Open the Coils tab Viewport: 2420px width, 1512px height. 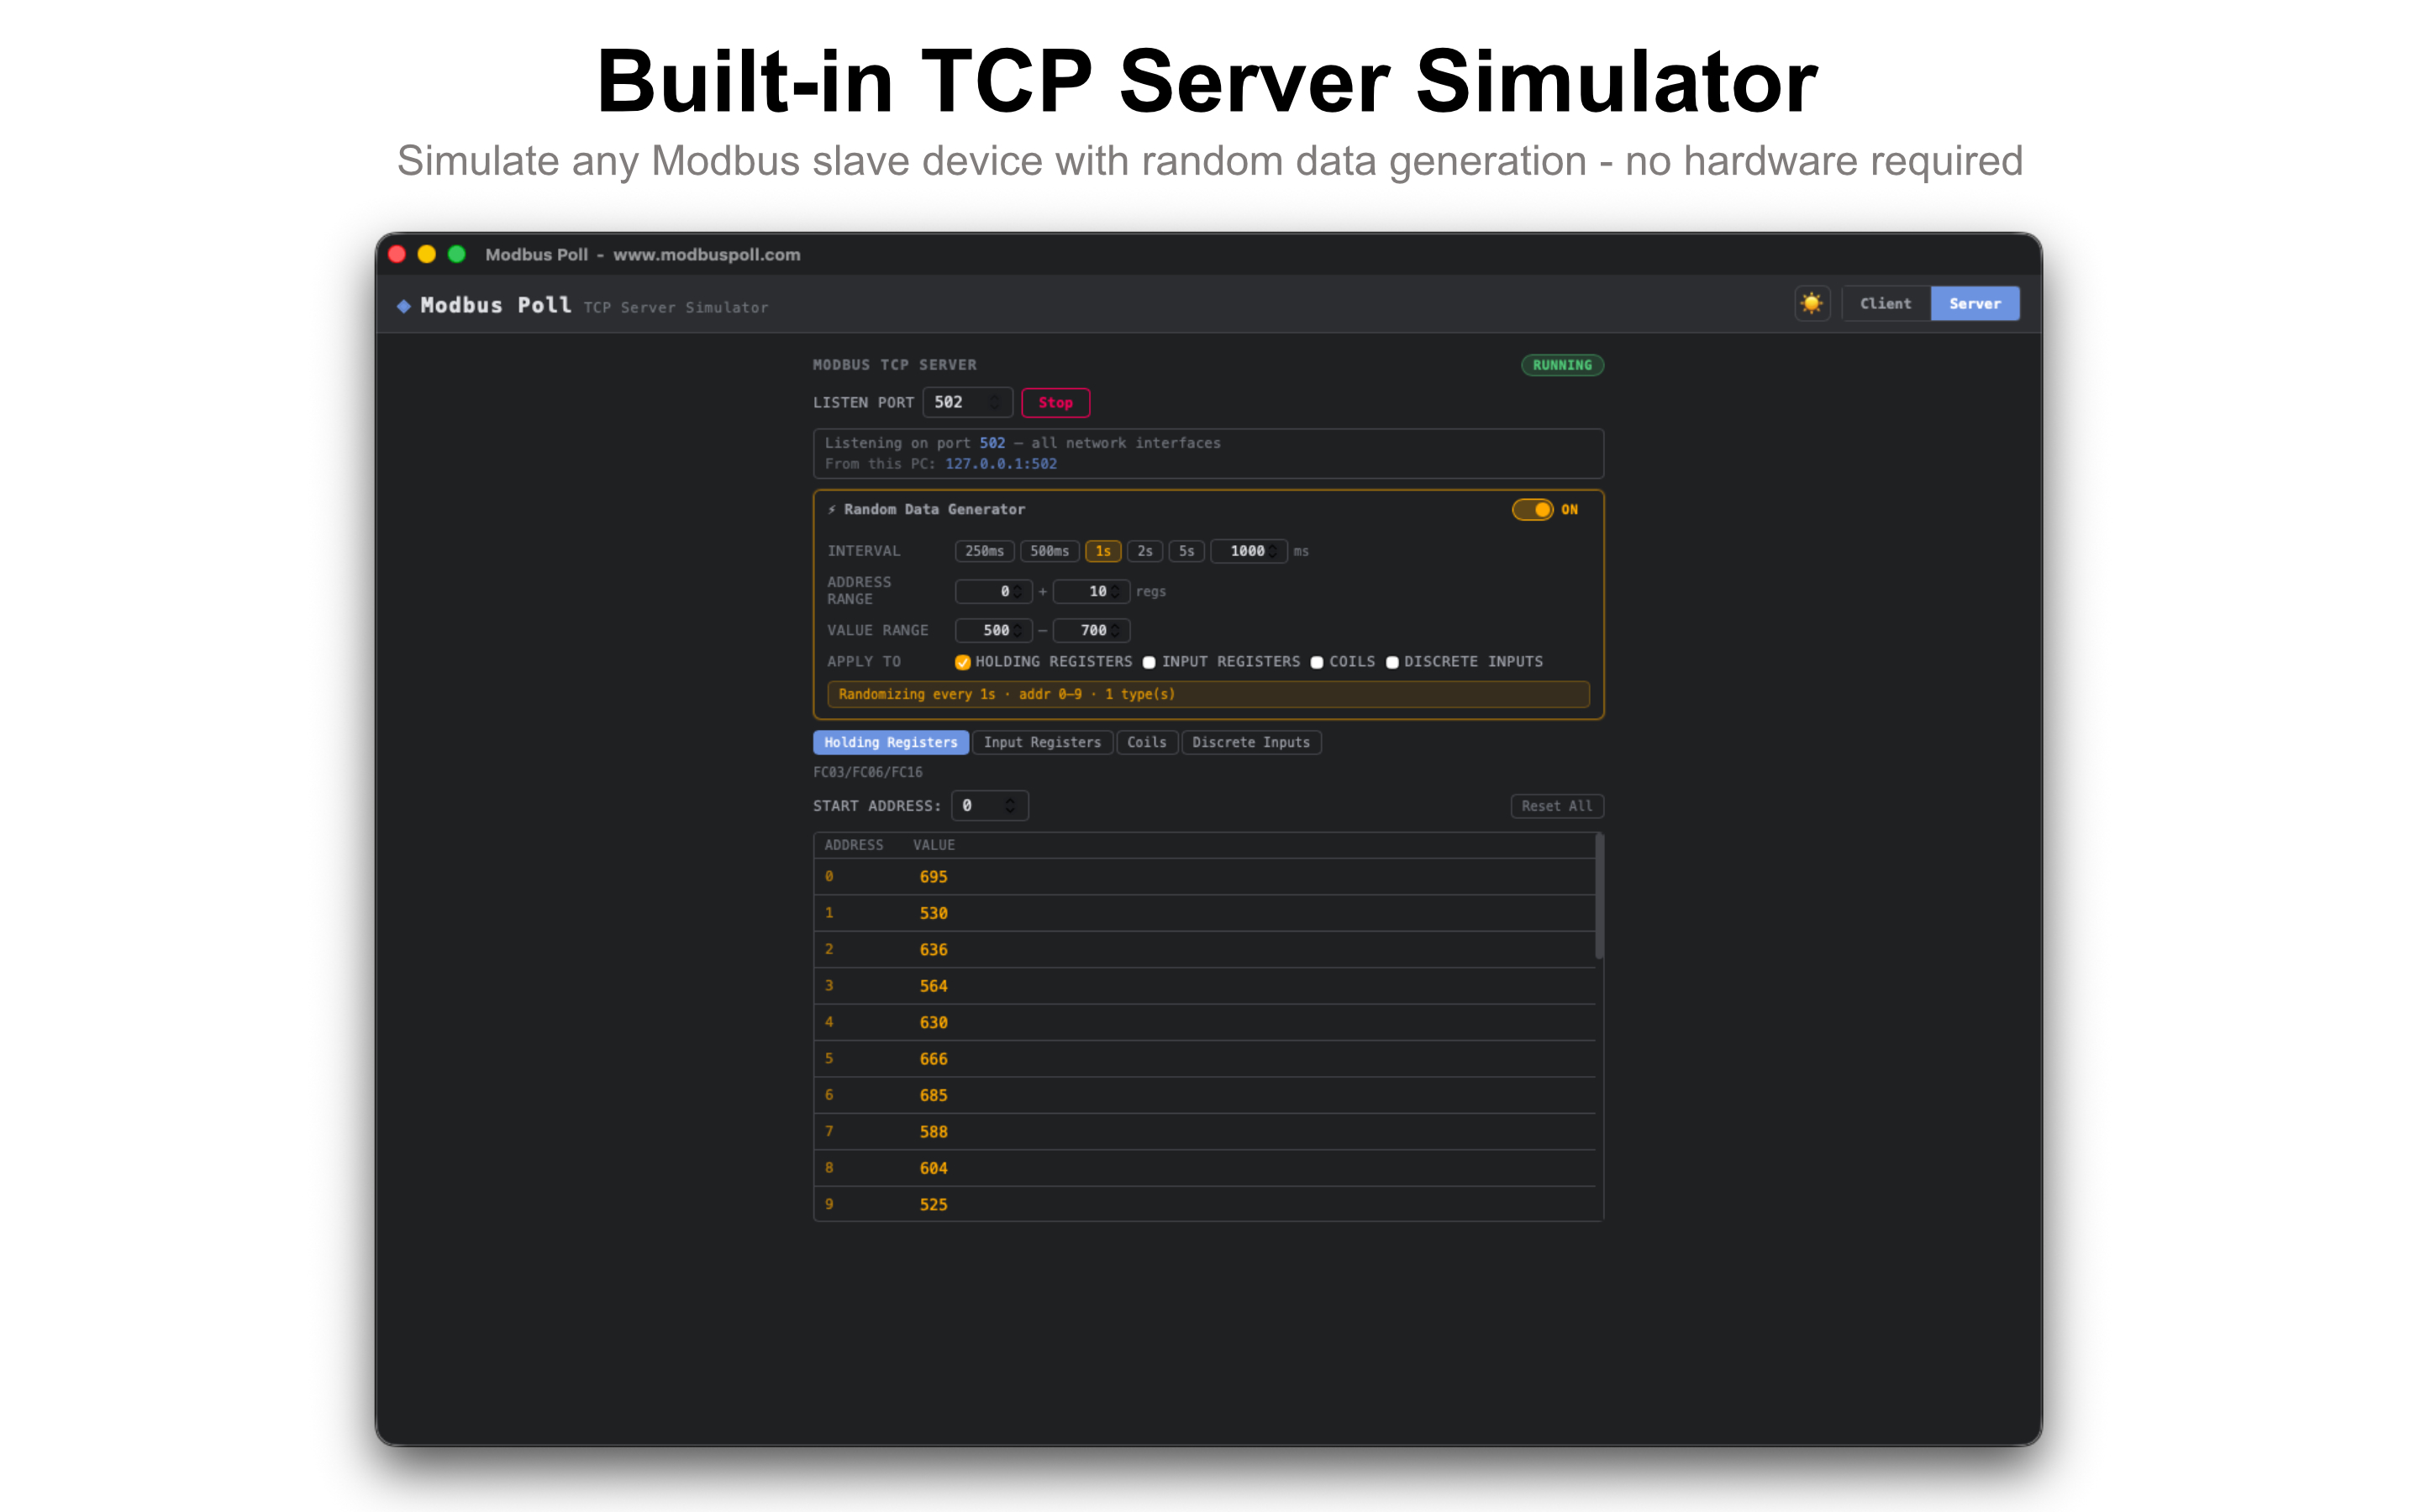(x=1146, y=743)
